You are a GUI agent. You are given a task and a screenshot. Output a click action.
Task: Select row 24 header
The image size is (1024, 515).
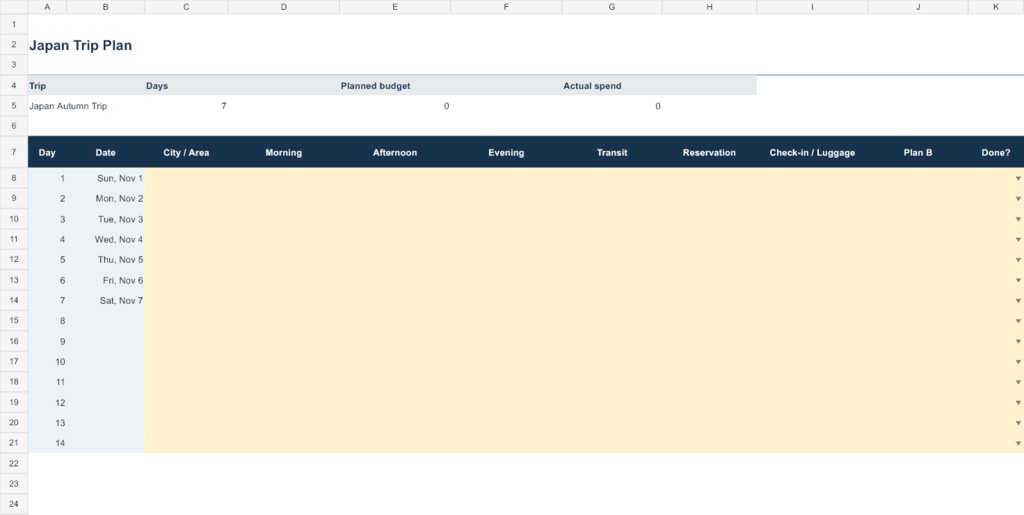coord(14,504)
